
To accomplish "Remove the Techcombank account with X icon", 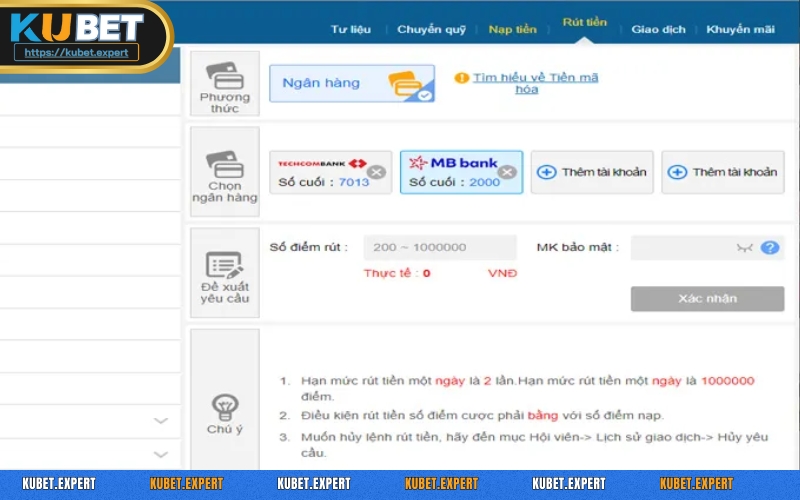I will click(376, 172).
